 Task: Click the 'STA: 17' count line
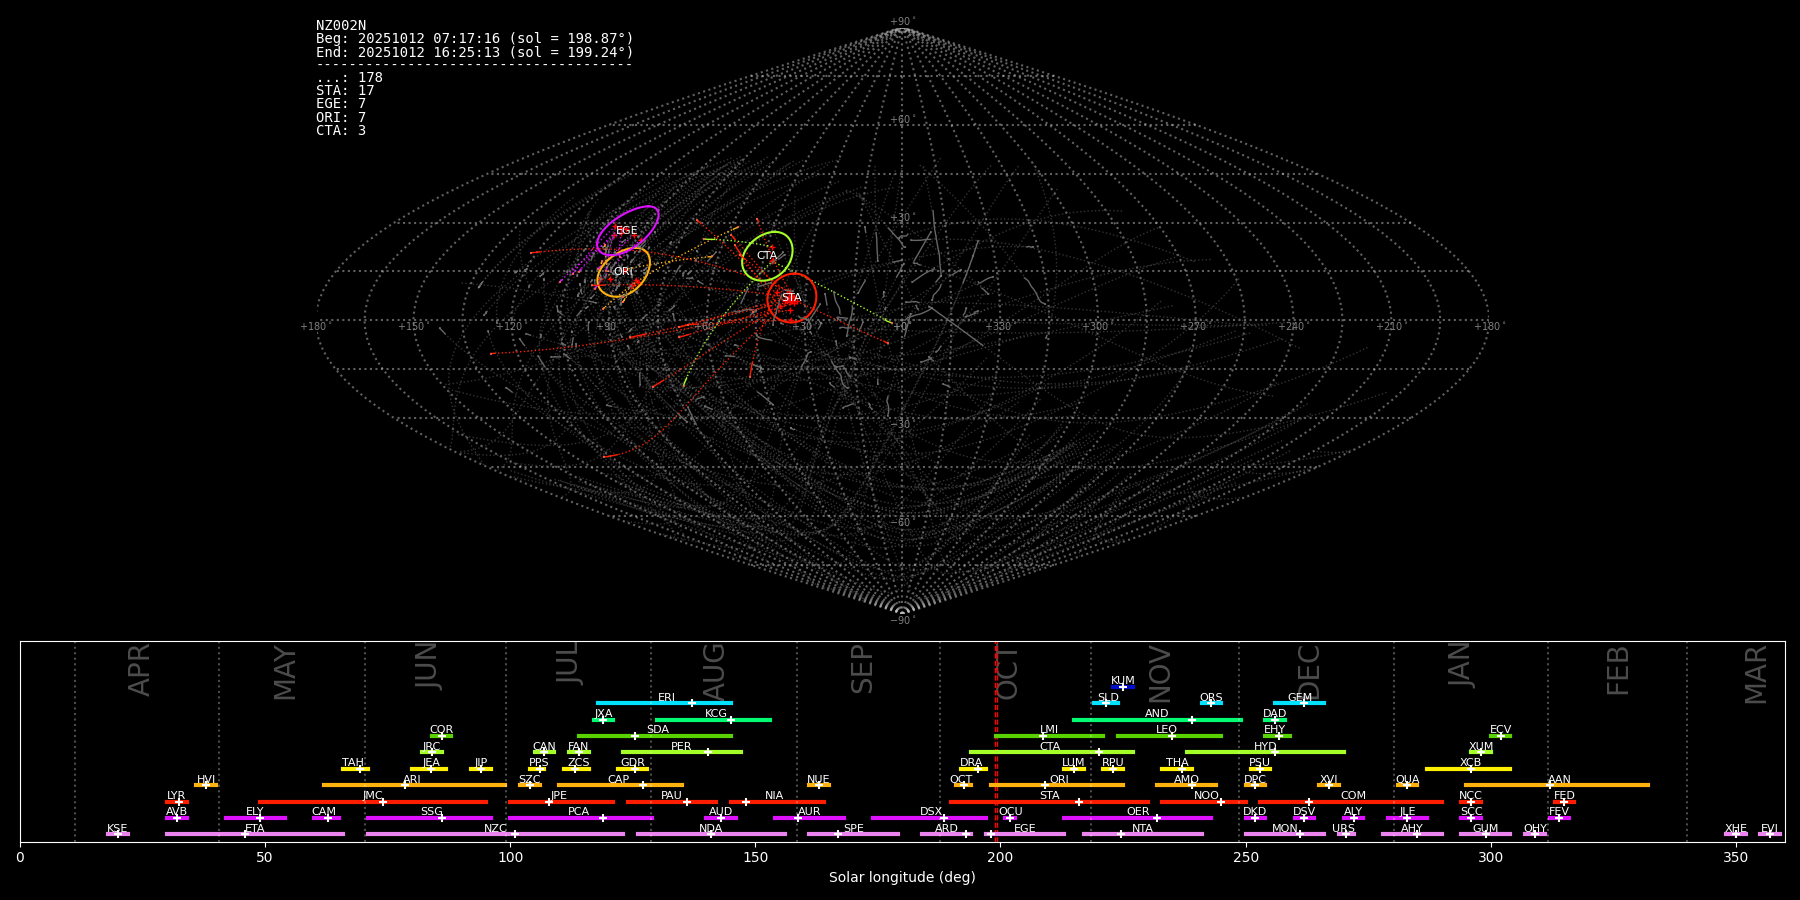point(345,91)
